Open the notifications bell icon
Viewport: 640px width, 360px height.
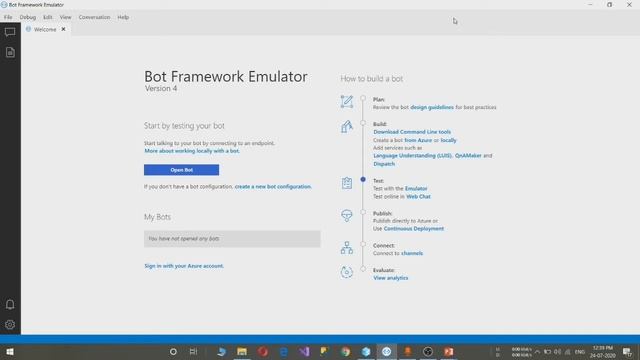pos(10,304)
